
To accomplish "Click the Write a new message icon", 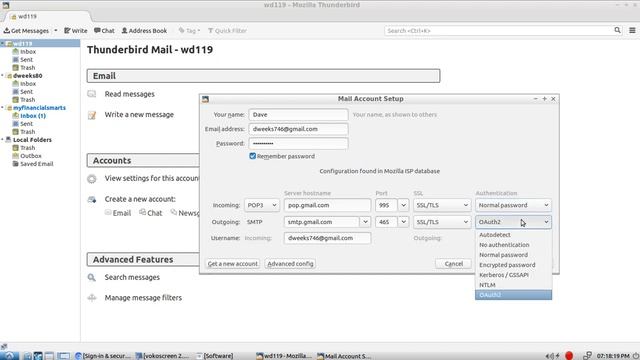I will 92,115.
